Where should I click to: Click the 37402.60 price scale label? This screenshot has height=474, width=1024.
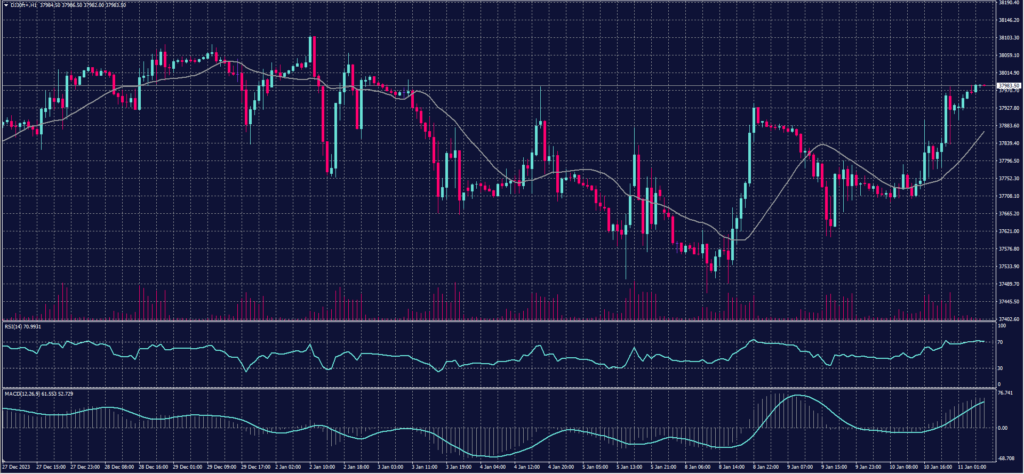point(1008,318)
